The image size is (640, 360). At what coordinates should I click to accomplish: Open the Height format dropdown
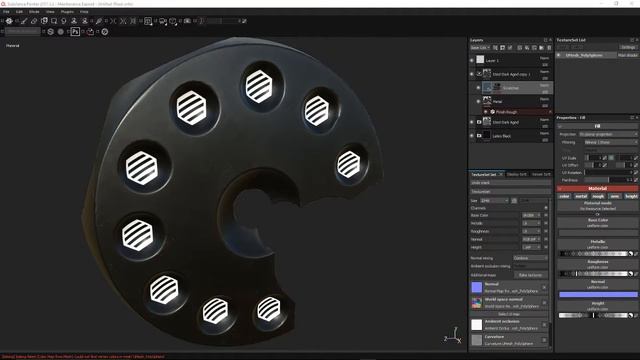[x=531, y=247]
